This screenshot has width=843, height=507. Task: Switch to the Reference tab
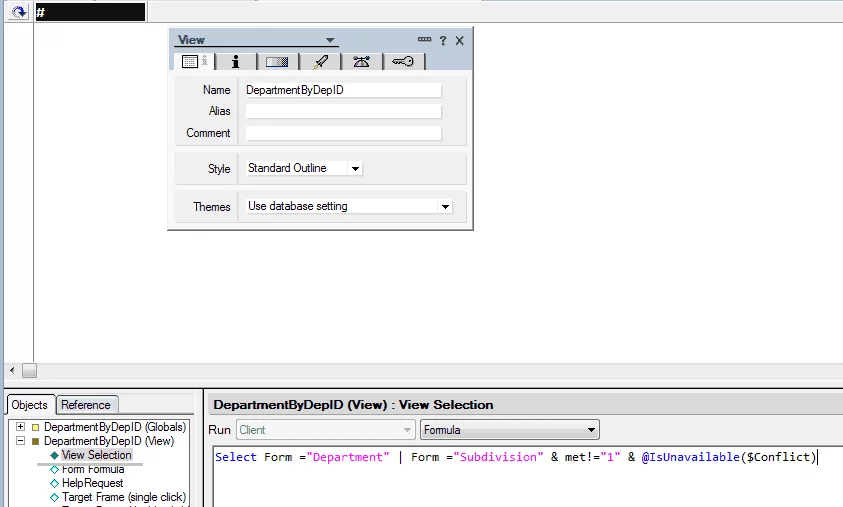pyautogui.click(x=86, y=405)
